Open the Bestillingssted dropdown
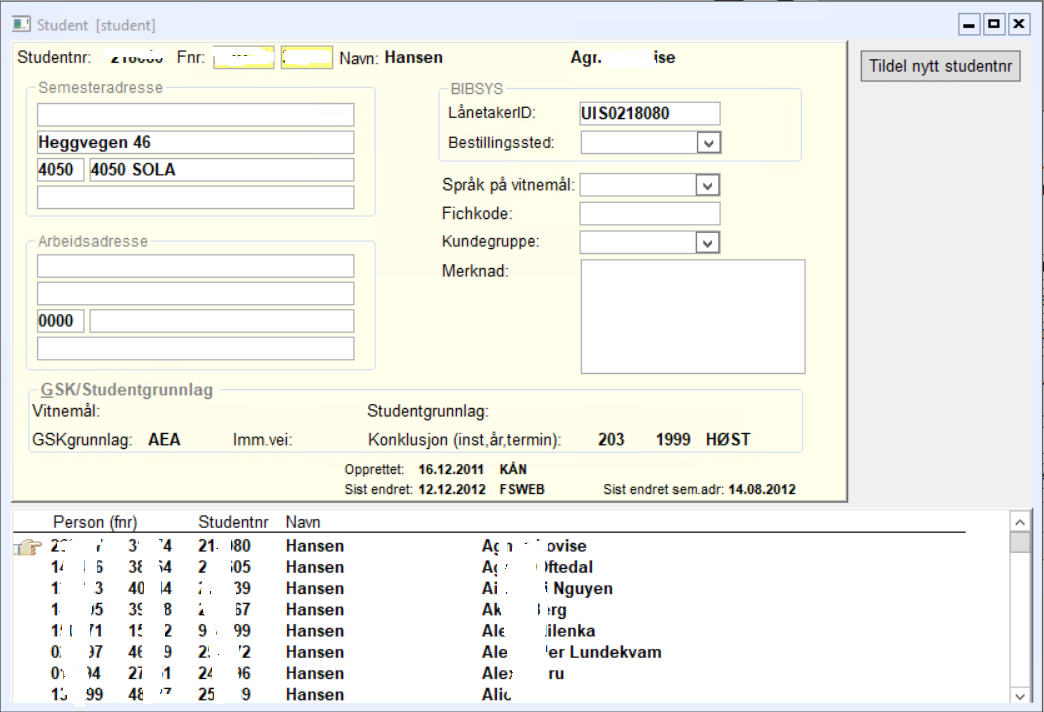The image size is (1044, 712). pyautogui.click(x=708, y=143)
